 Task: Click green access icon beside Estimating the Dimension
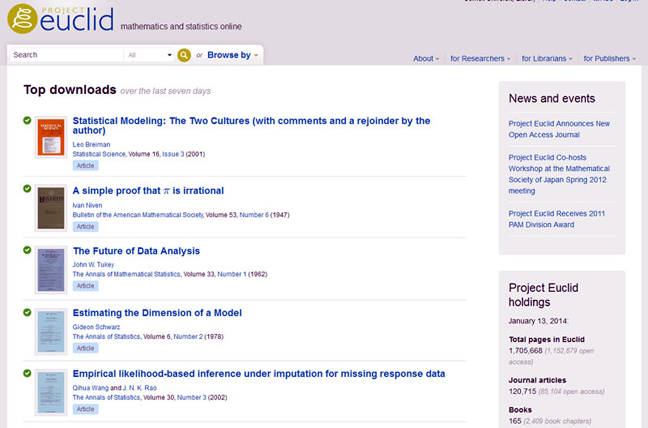click(x=27, y=312)
